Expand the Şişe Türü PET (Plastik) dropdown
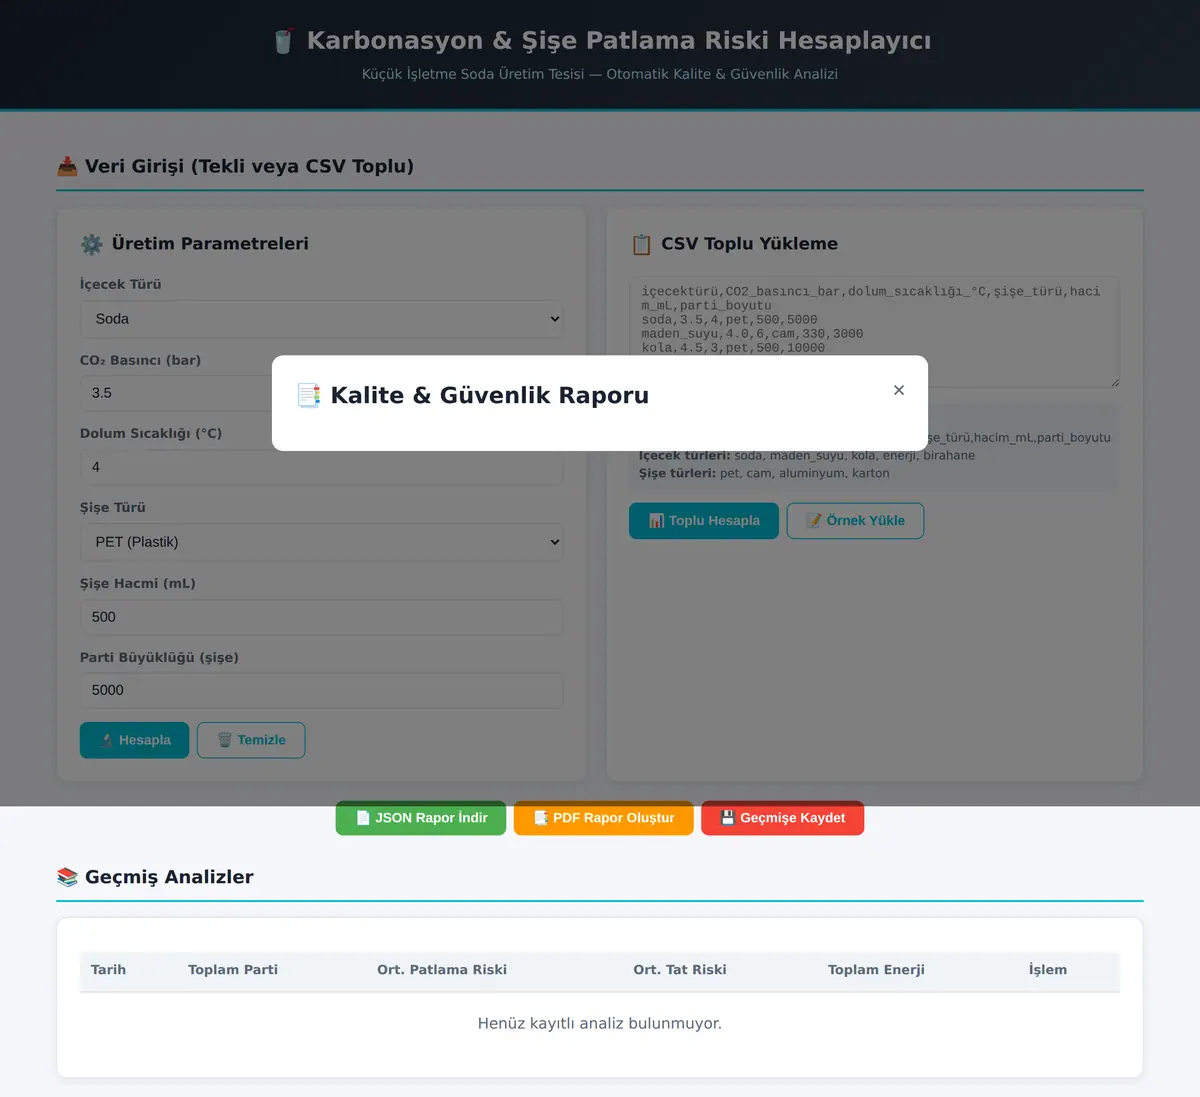1200x1097 pixels. click(321, 542)
